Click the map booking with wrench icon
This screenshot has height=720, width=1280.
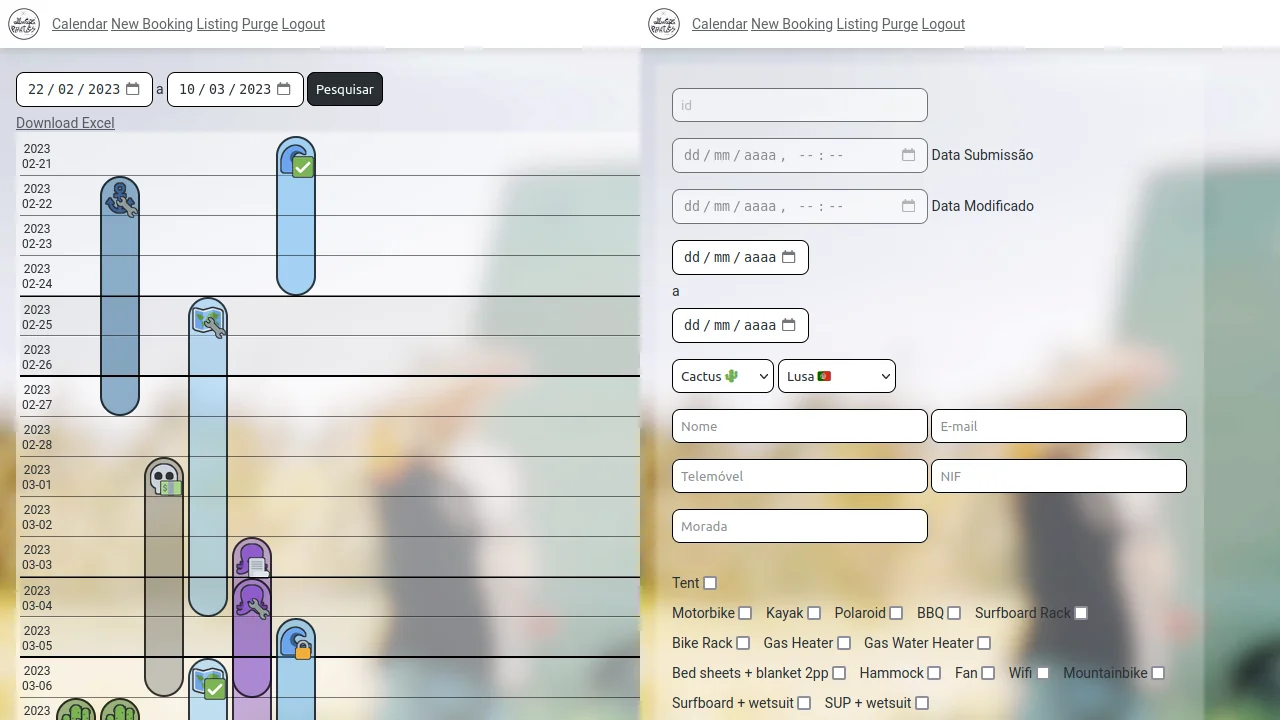208,321
